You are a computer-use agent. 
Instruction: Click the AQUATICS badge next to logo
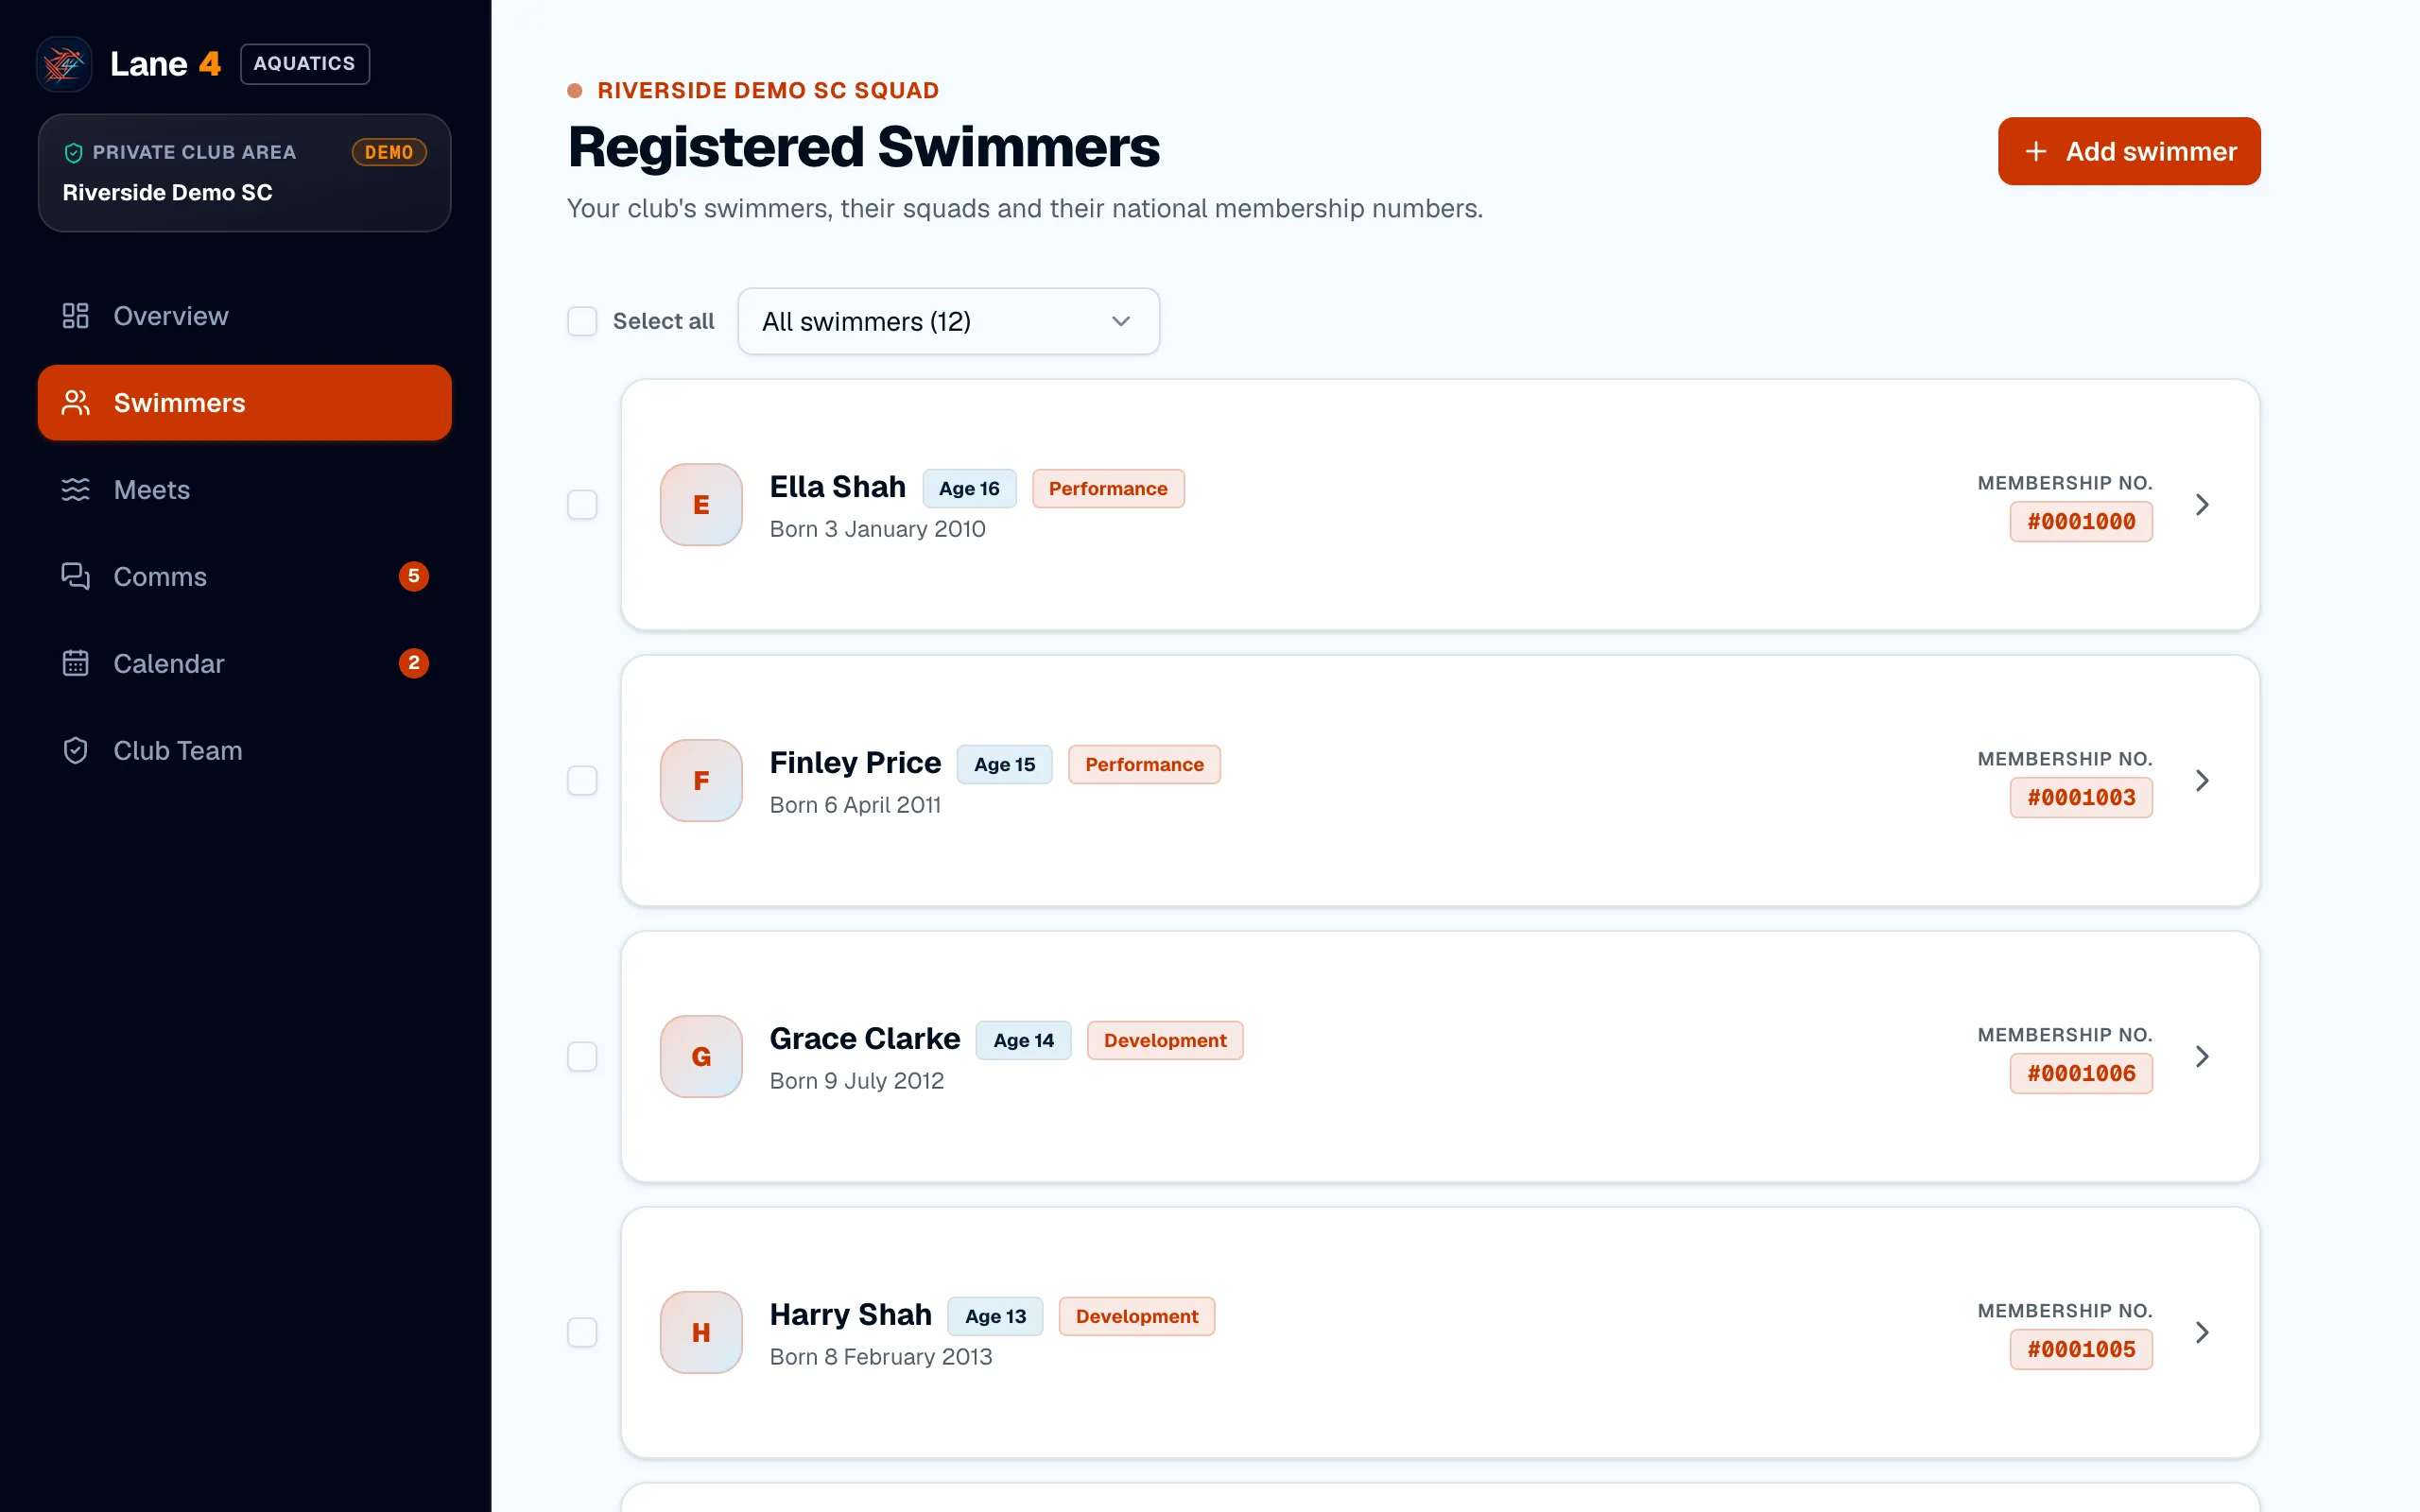coord(305,64)
